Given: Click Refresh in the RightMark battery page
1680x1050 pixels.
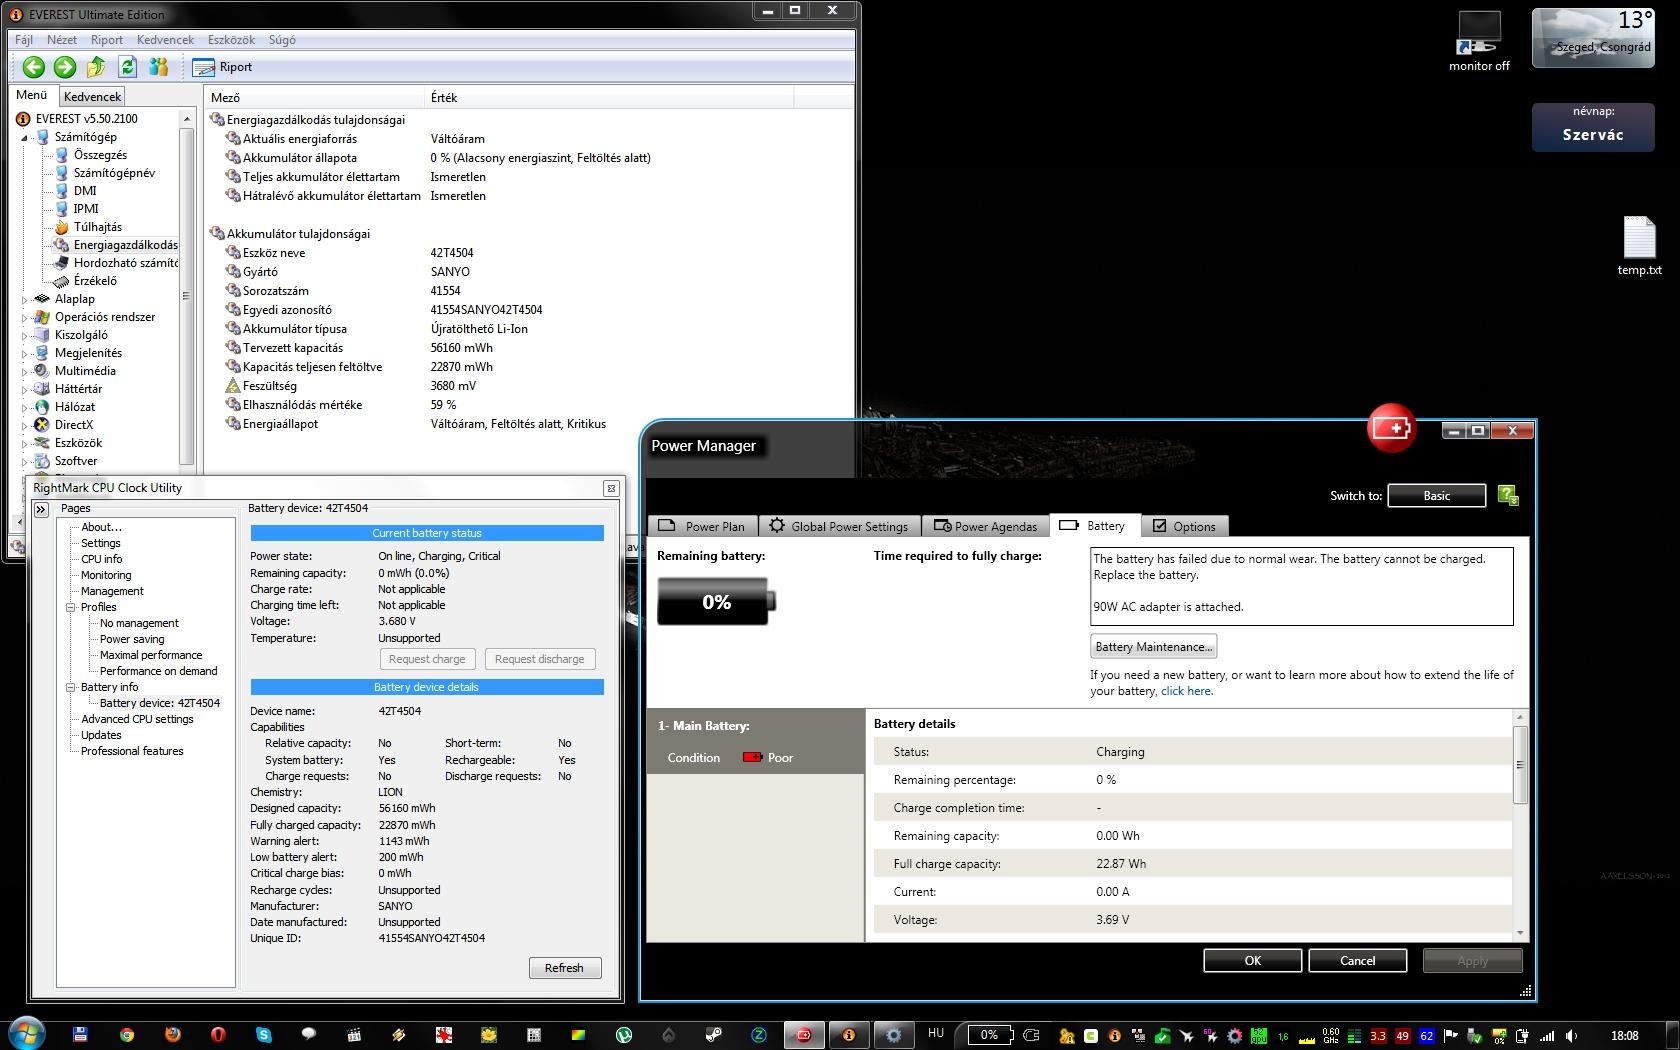Looking at the screenshot, I should [x=564, y=968].
